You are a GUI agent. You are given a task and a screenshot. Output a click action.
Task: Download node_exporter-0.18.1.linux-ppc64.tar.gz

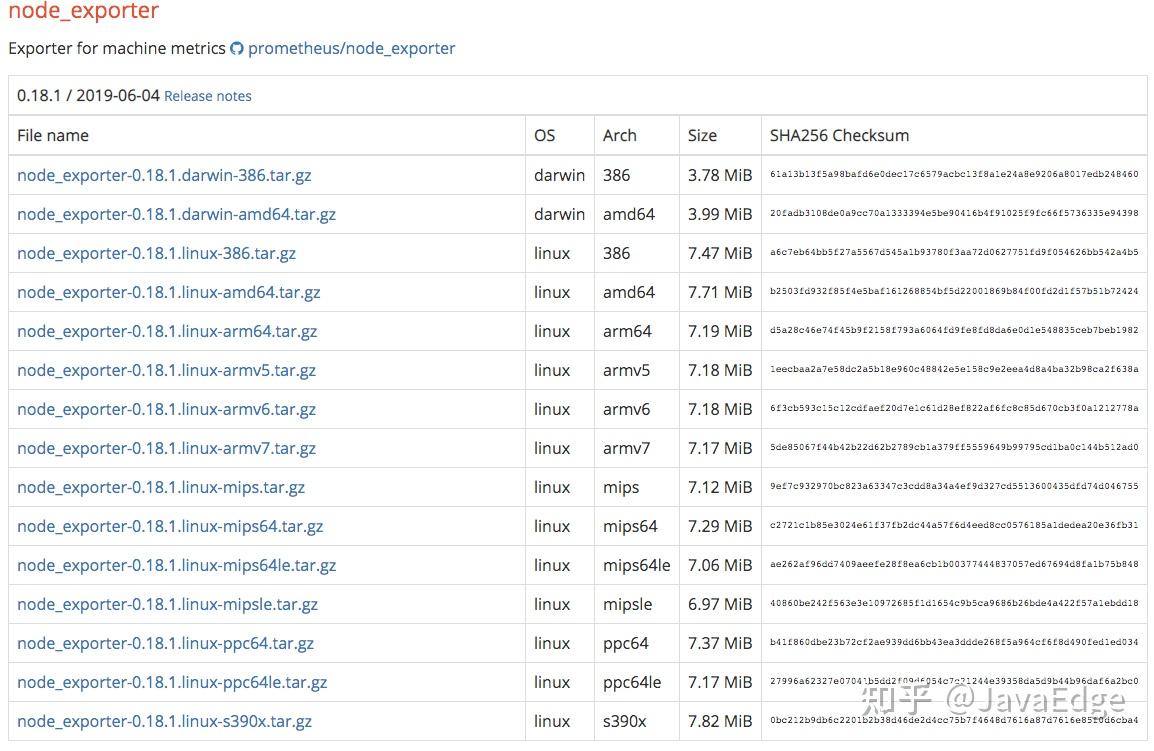(x=165, y=643)
